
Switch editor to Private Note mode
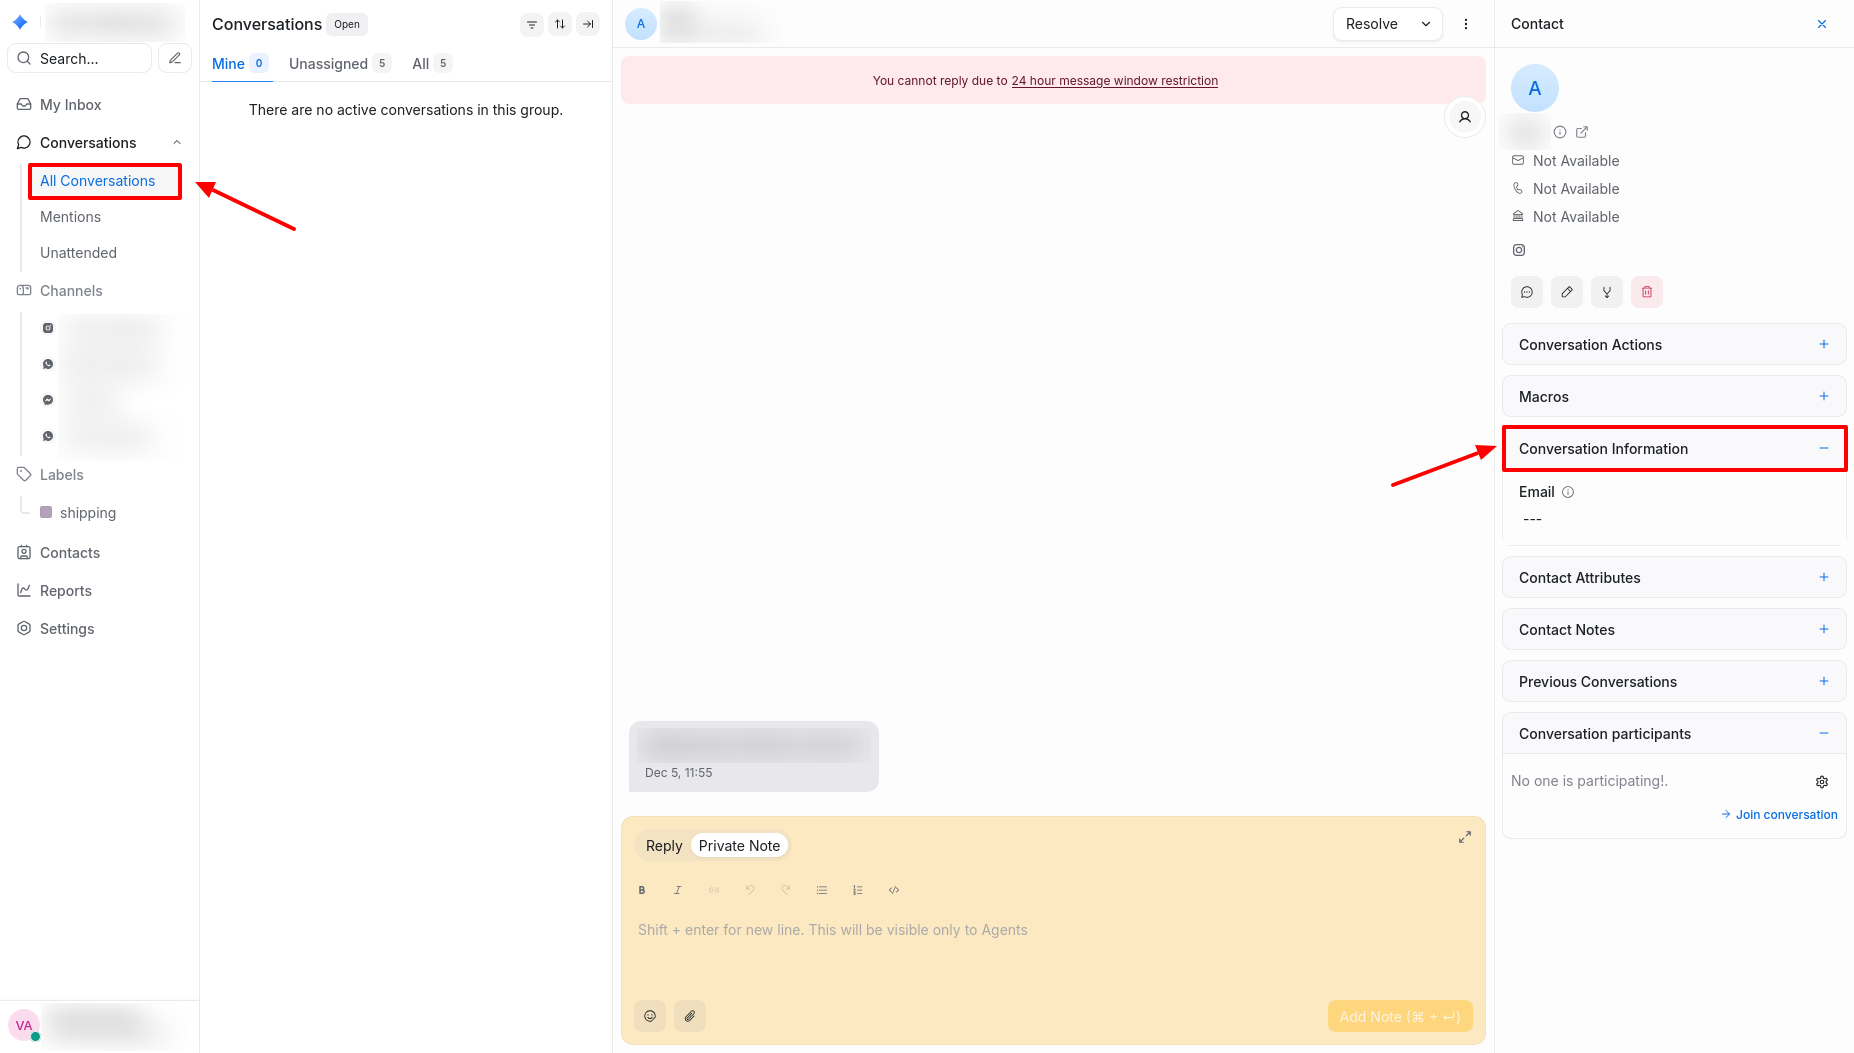pos(739,846)
